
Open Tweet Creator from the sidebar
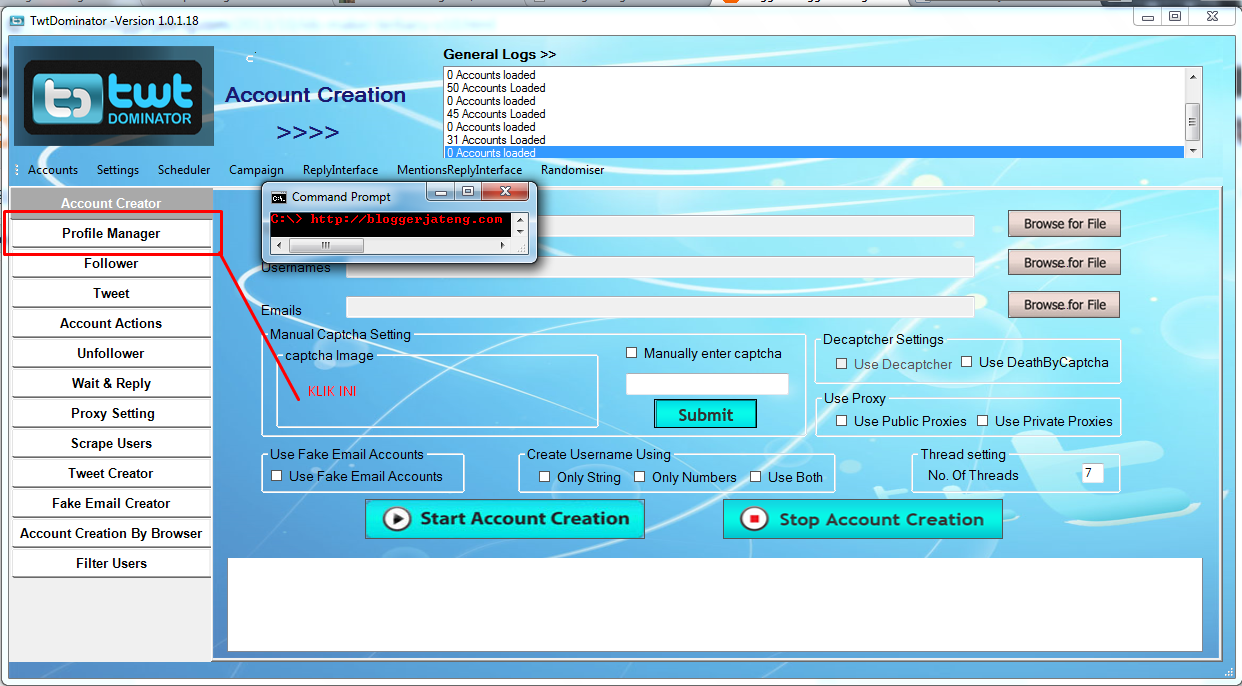pos(110,473)
